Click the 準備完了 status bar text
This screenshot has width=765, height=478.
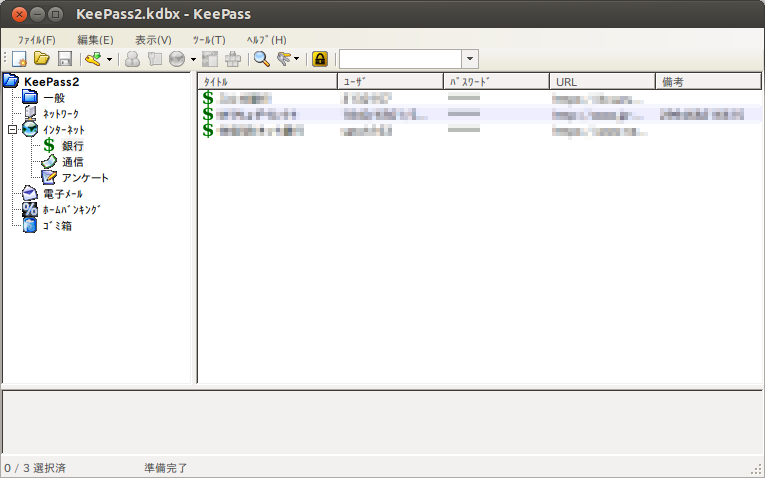(165, 468)
